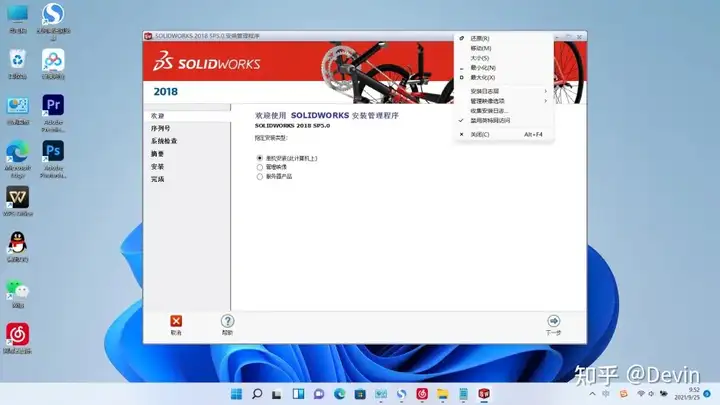The width and height of the screenshot is (720, 405).
Task: Open Task View on taskbar
Action: 277,394
